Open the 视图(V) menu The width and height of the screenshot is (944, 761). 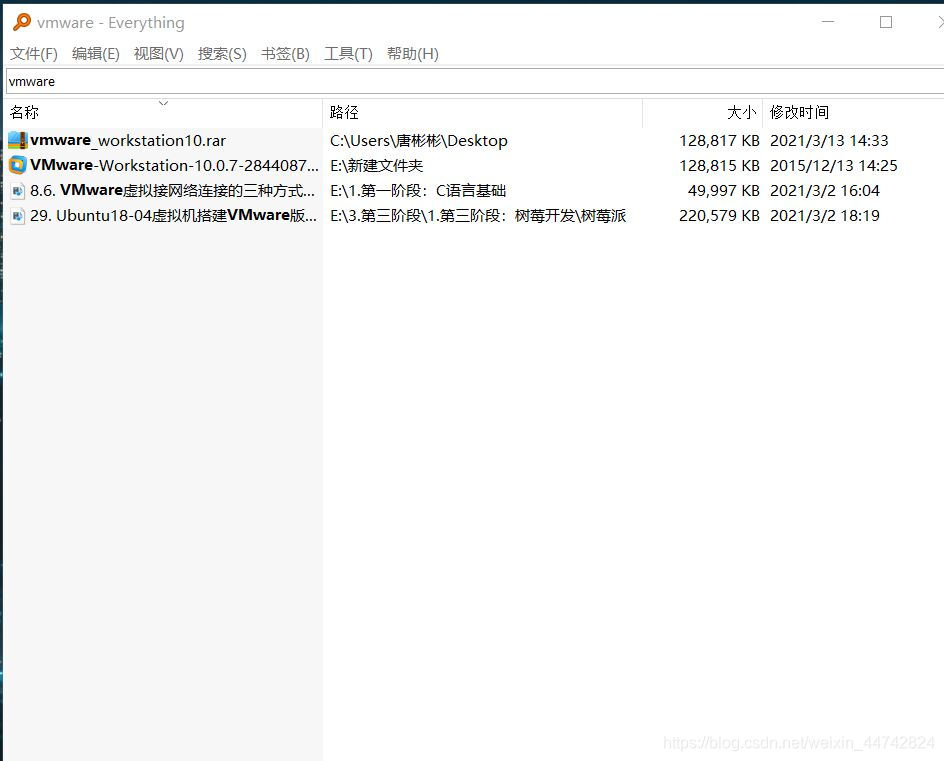[158, 54]
